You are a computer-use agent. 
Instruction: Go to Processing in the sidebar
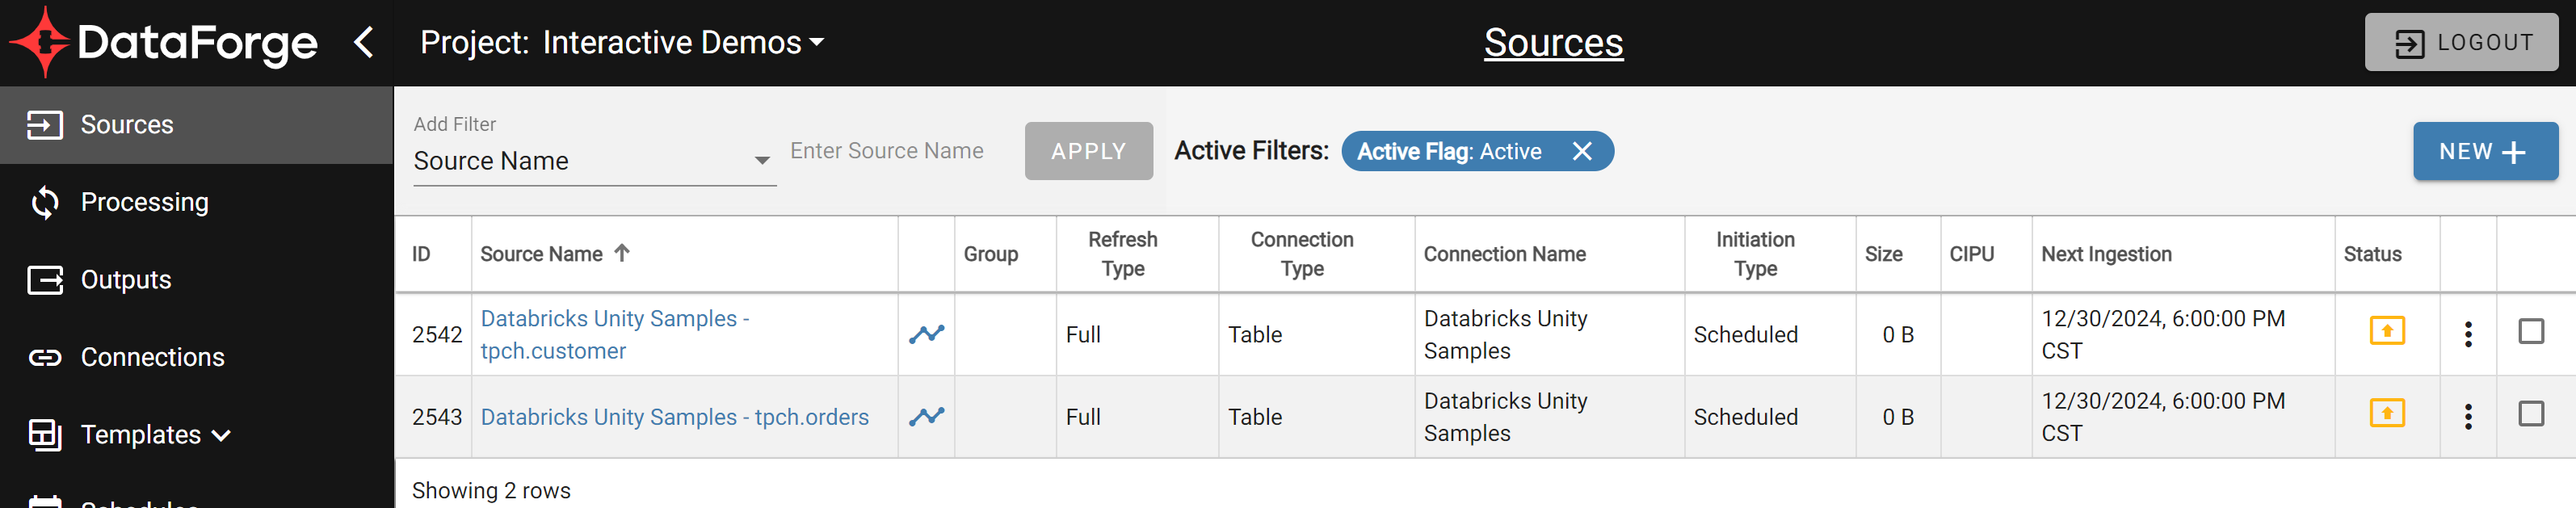coord(196,202)
